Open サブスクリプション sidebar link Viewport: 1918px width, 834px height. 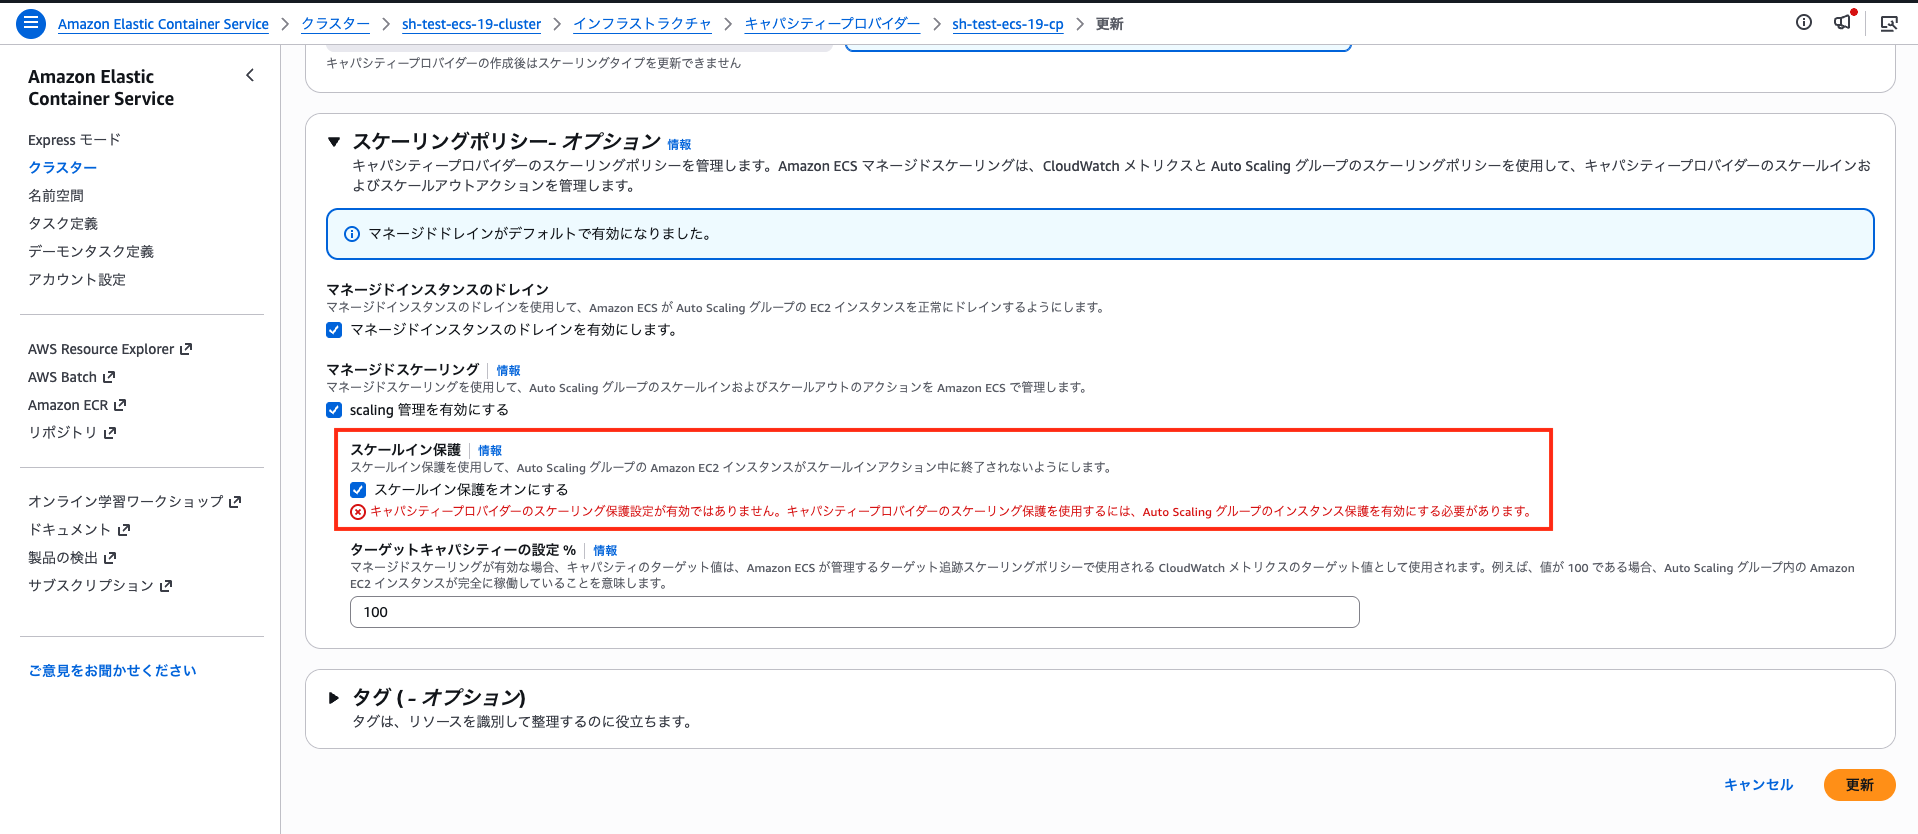pos(91,586)
